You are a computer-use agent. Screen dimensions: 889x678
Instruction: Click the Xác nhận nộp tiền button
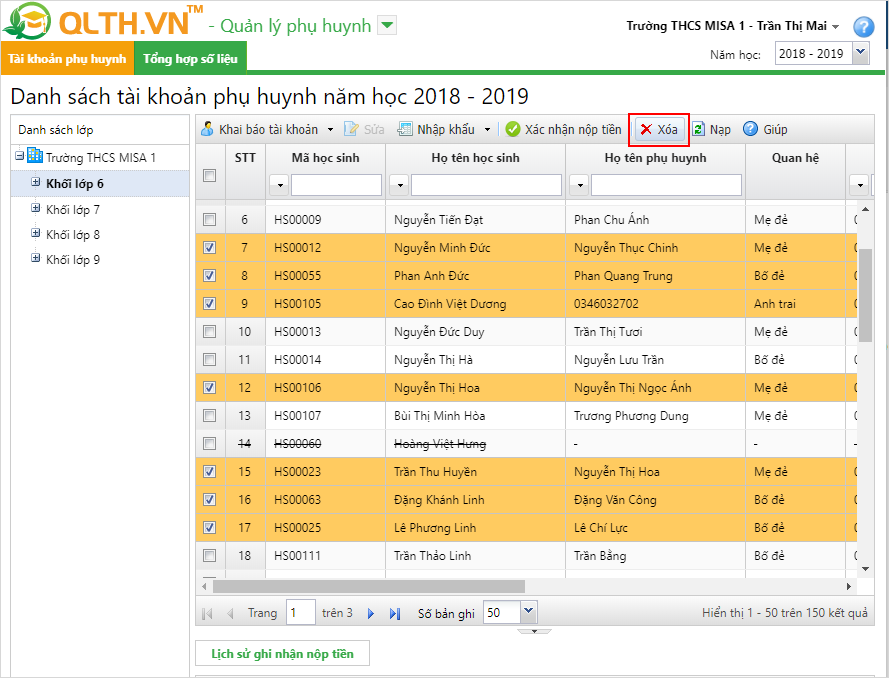563,130
